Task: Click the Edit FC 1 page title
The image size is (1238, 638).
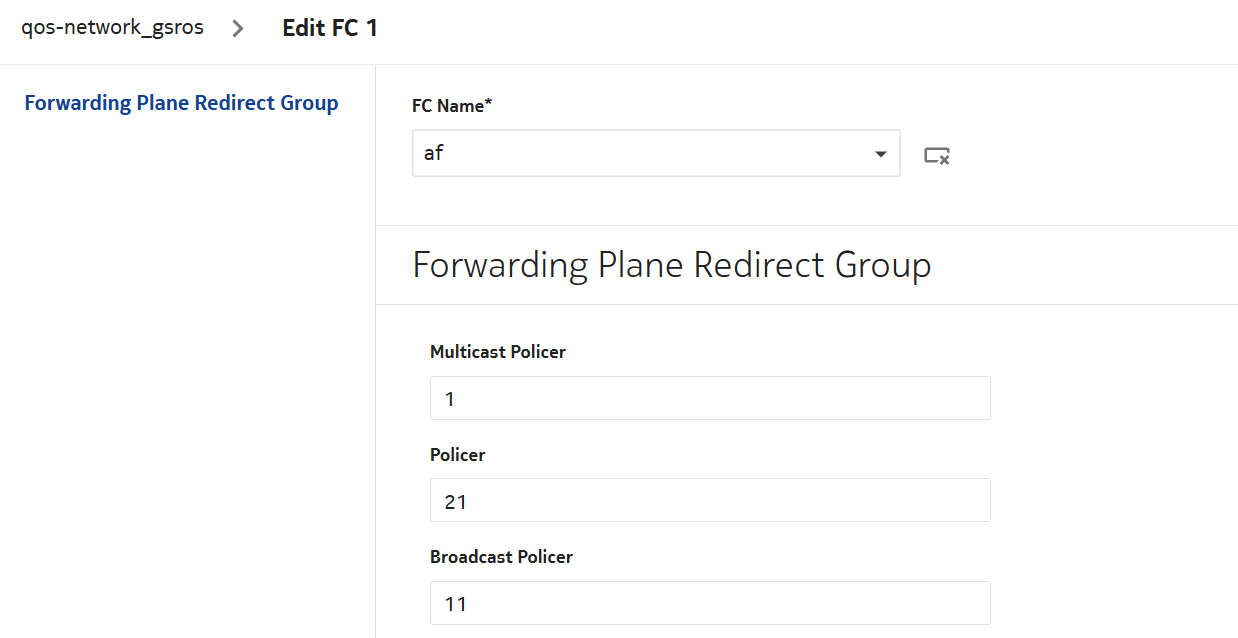Action: [330, 28]
